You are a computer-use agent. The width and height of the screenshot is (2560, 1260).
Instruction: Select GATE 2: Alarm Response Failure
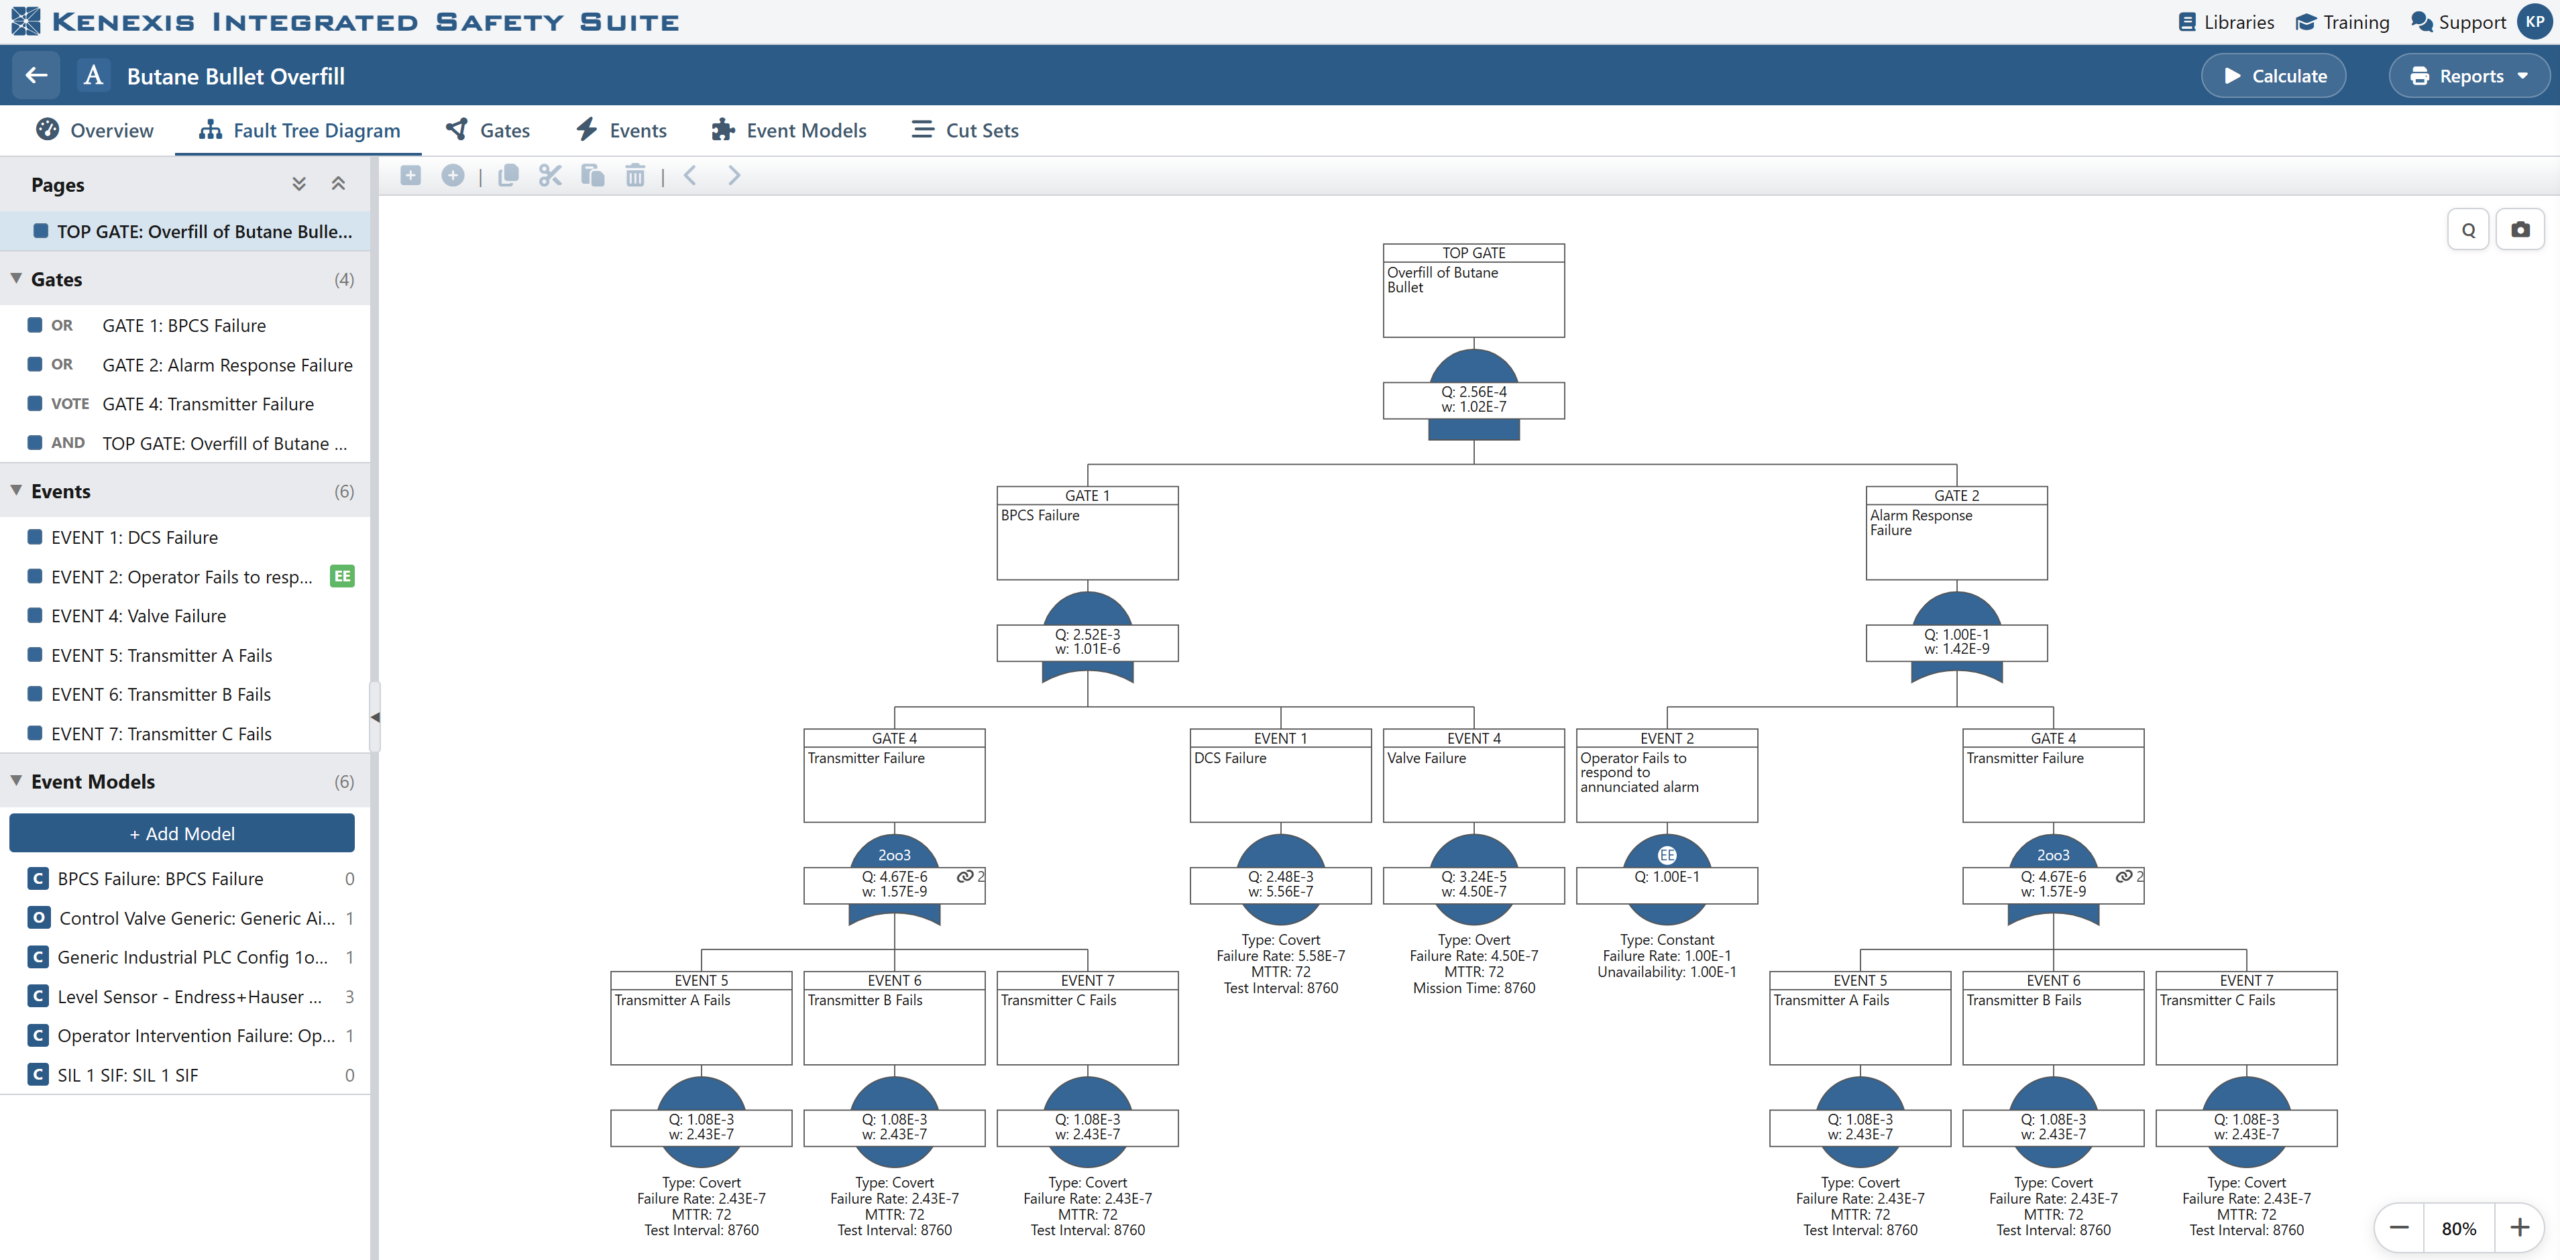185,365
